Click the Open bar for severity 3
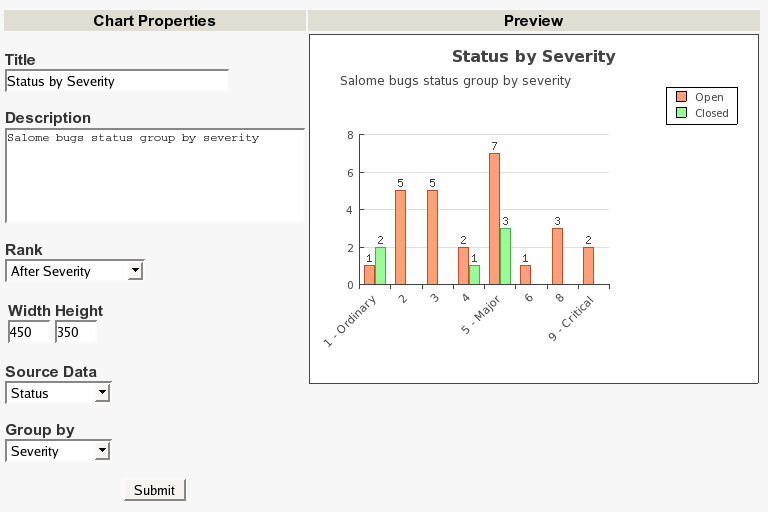The width and height of the screenshot is (768, 512). point(432,237)
